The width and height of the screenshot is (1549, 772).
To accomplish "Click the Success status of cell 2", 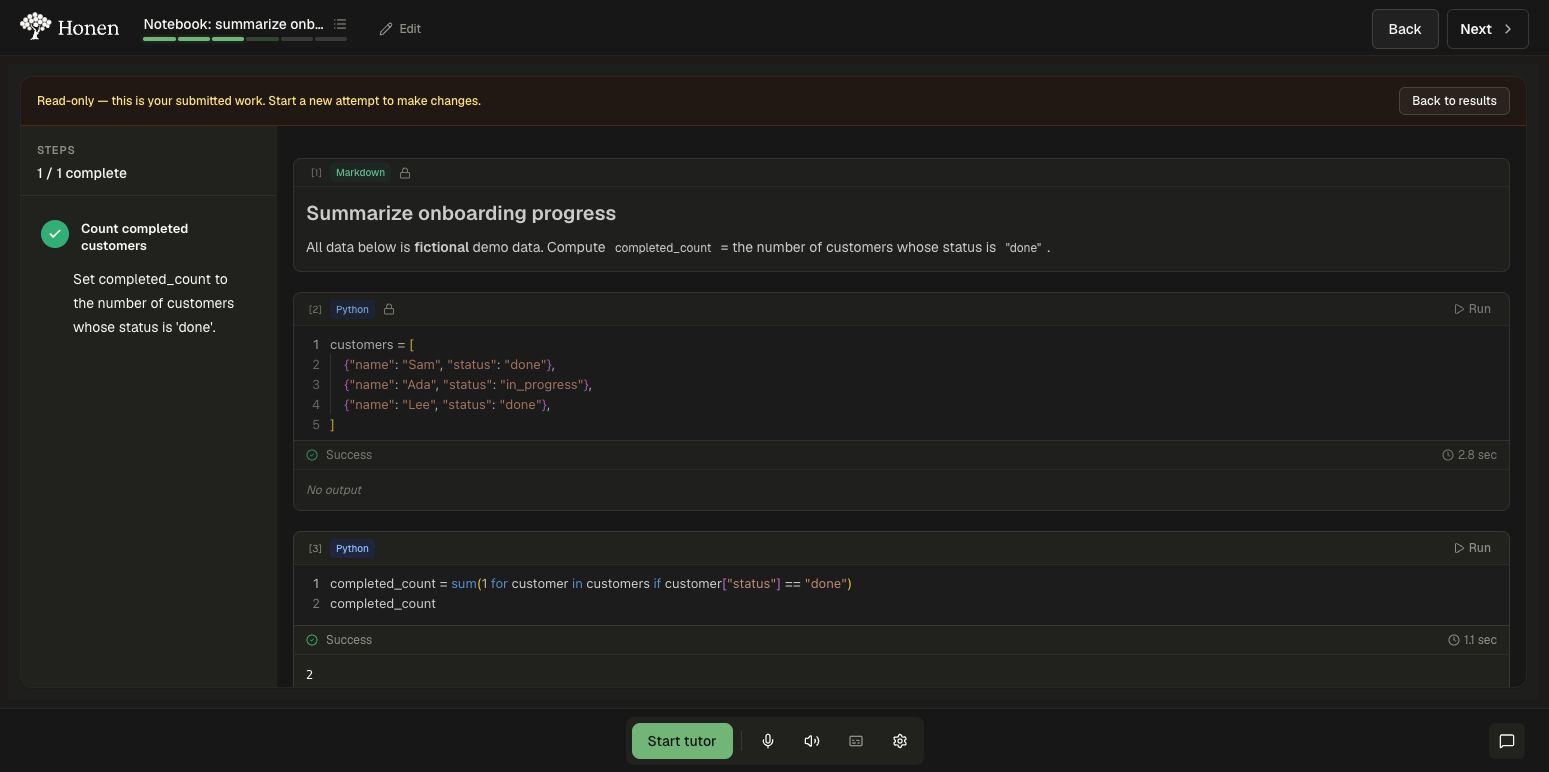I will (339, 455).
